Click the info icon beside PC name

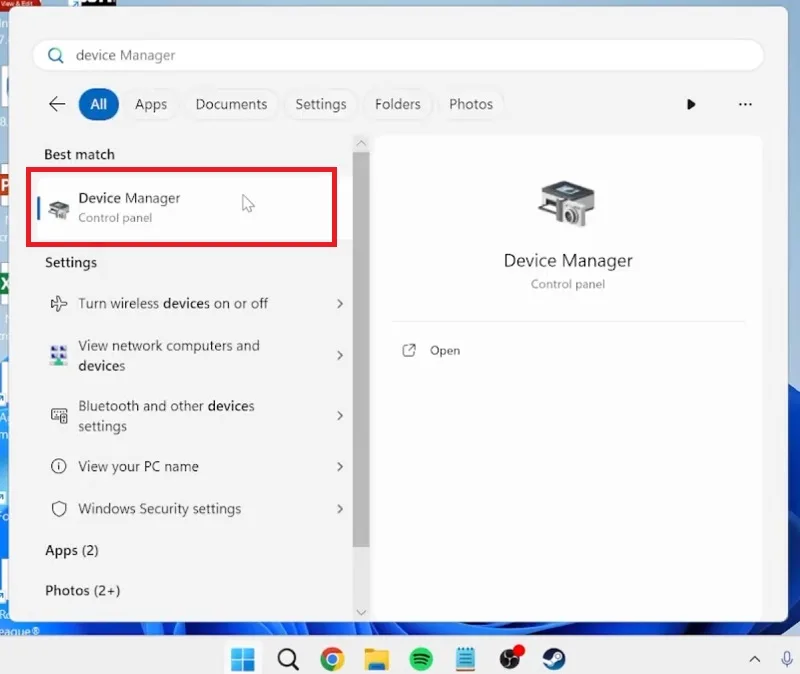(x=59, y=466)
